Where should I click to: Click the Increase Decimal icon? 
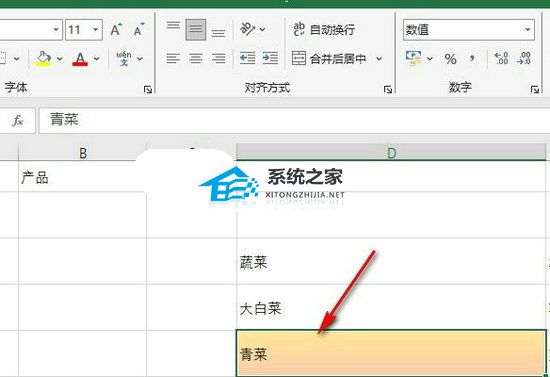pos(501,58)
